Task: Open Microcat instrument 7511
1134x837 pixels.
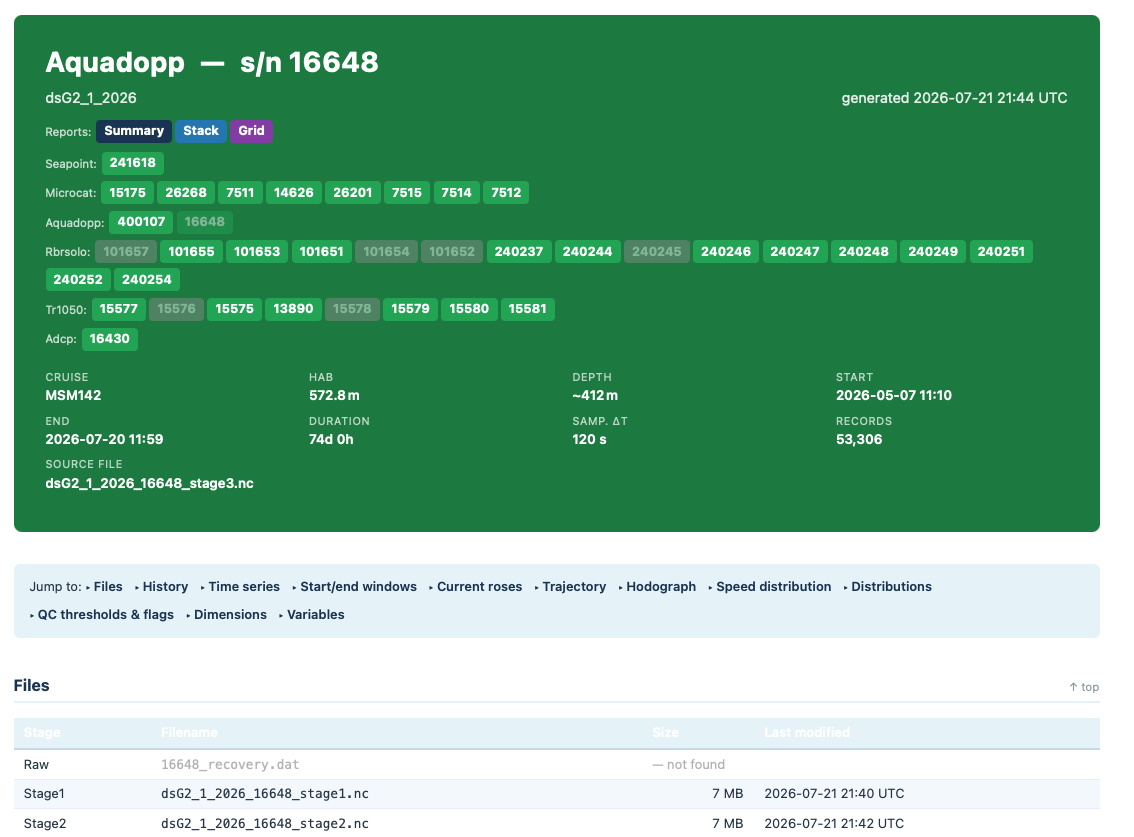Action: [240, 192]
